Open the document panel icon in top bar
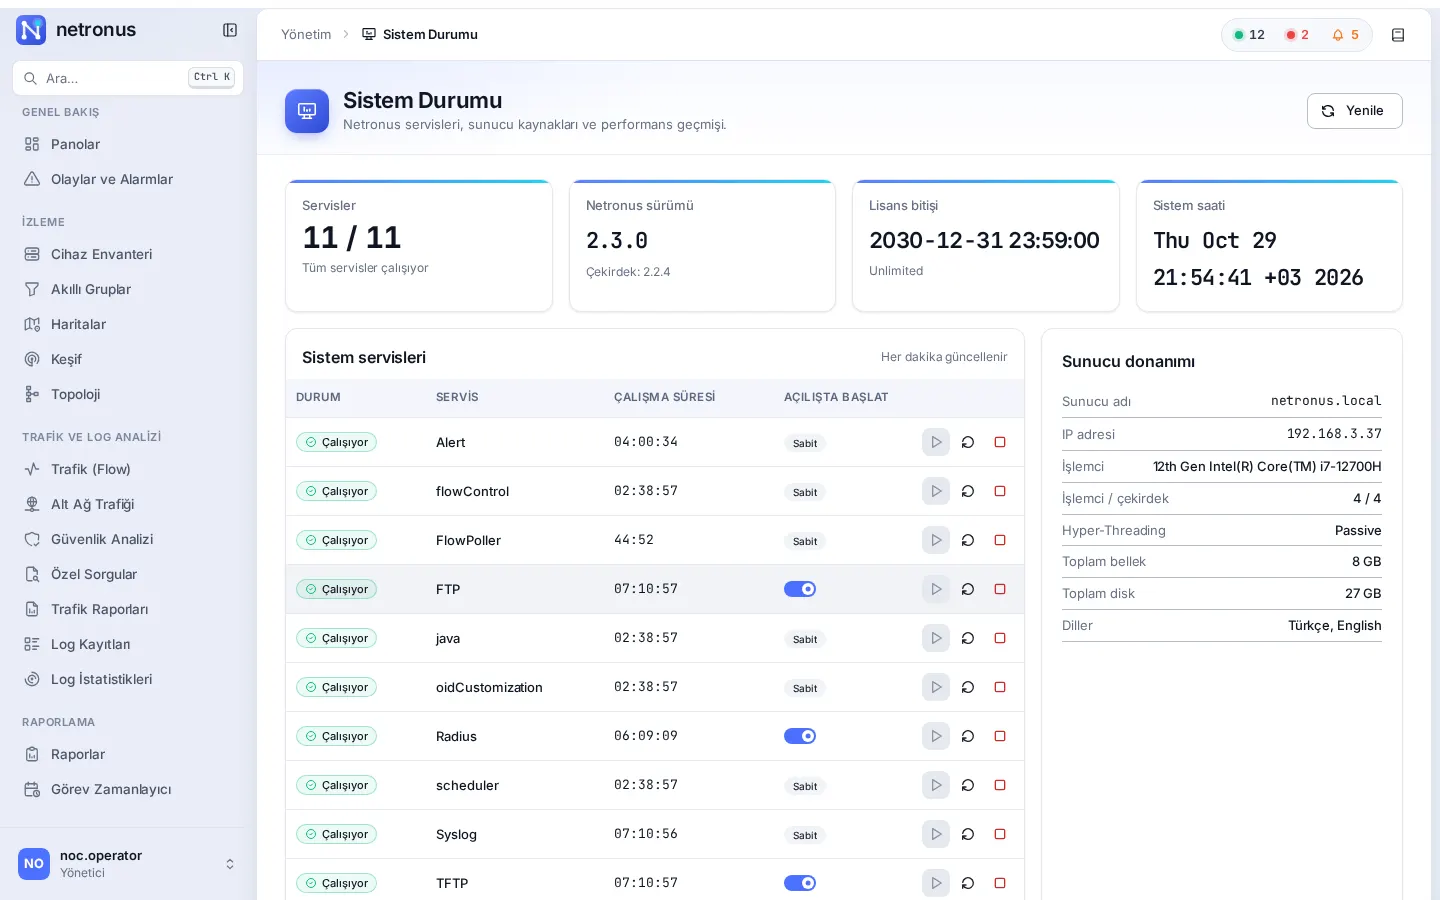The width and height of the screenshot is (1440, 900). [x=1398, y=35]
